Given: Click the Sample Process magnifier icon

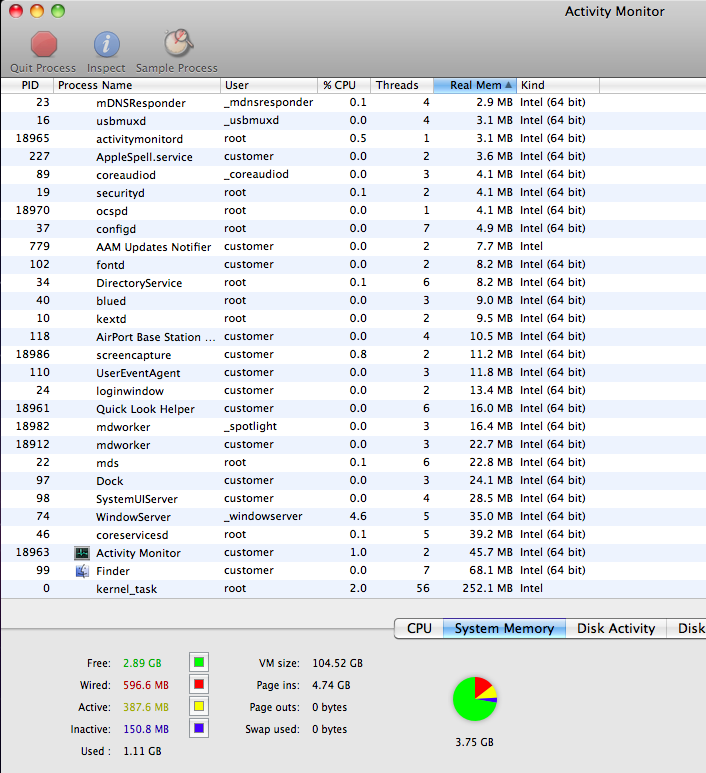Looking at the screenshot, I should coord(178,43).
